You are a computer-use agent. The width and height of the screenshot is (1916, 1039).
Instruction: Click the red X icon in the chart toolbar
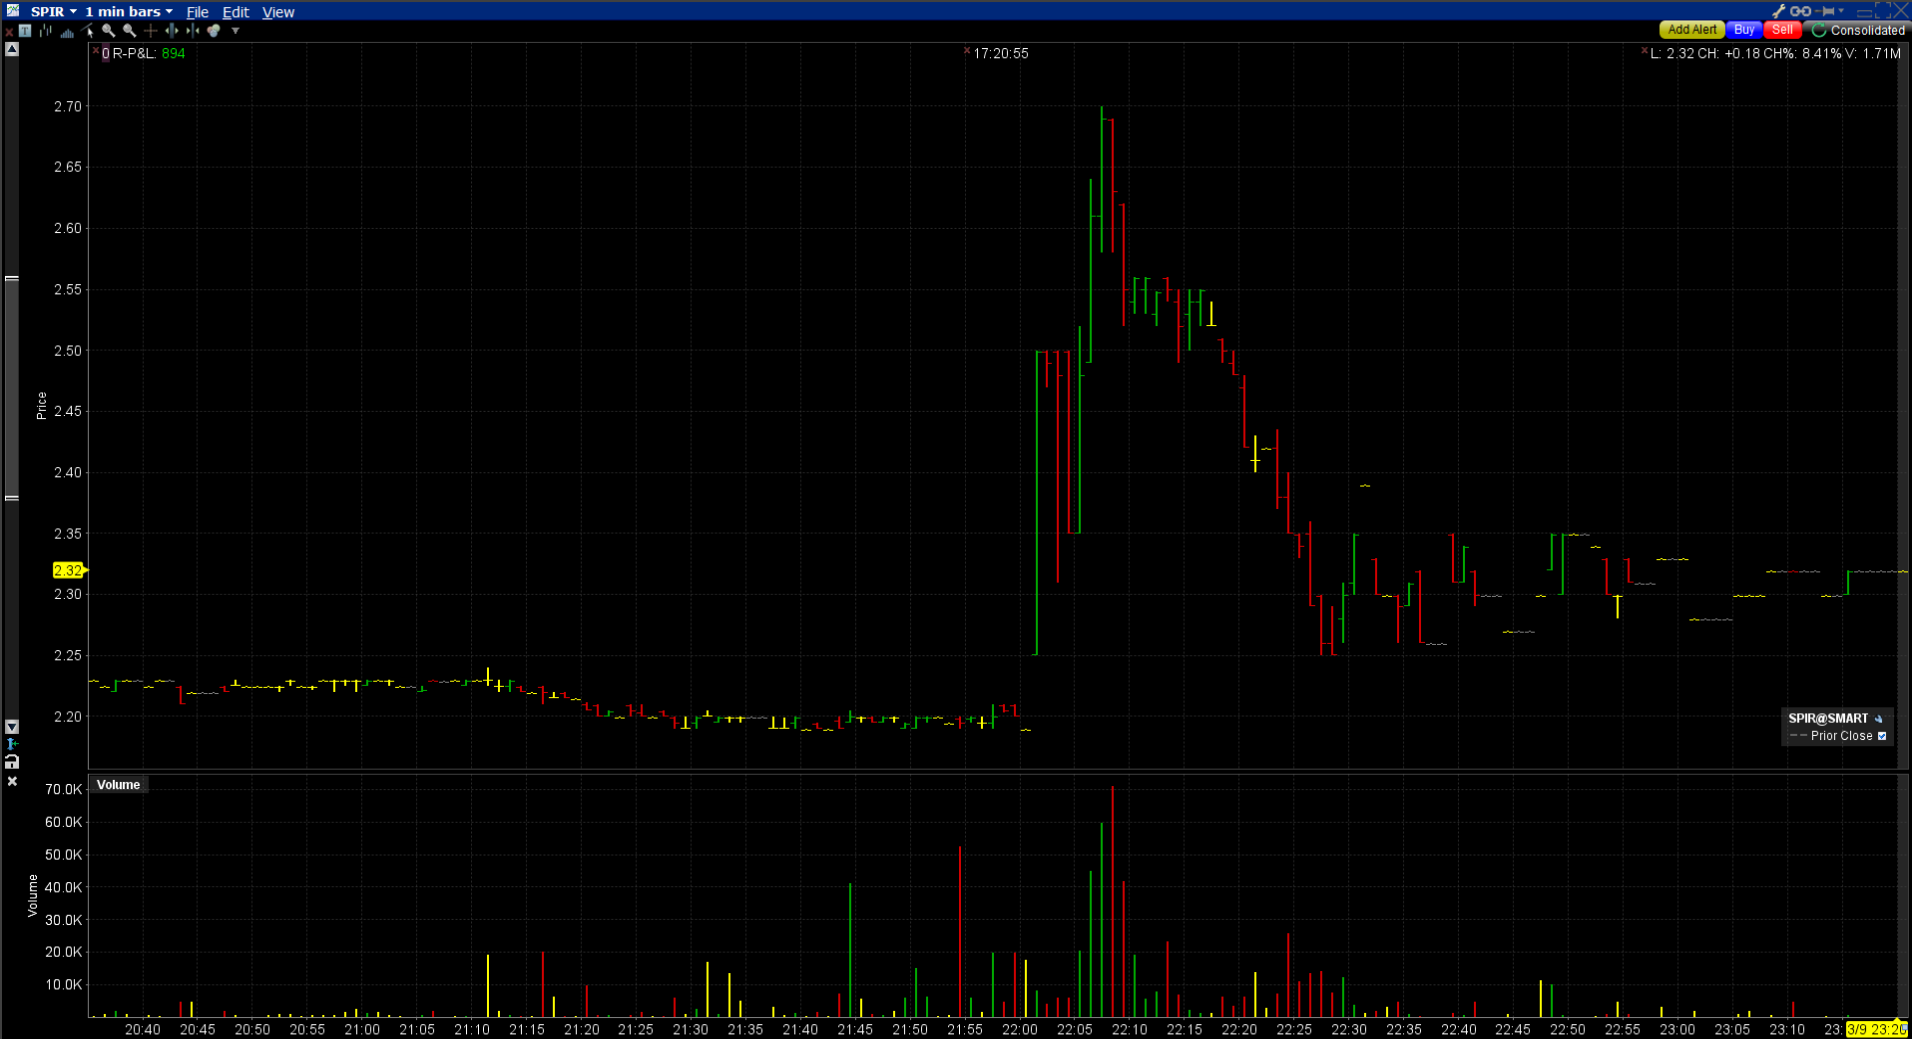click(9, 32)
